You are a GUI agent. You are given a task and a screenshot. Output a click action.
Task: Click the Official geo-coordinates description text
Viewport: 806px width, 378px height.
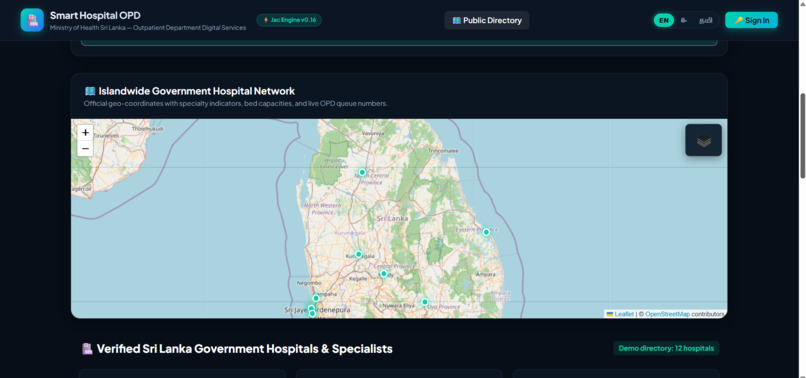pos(236,103)
